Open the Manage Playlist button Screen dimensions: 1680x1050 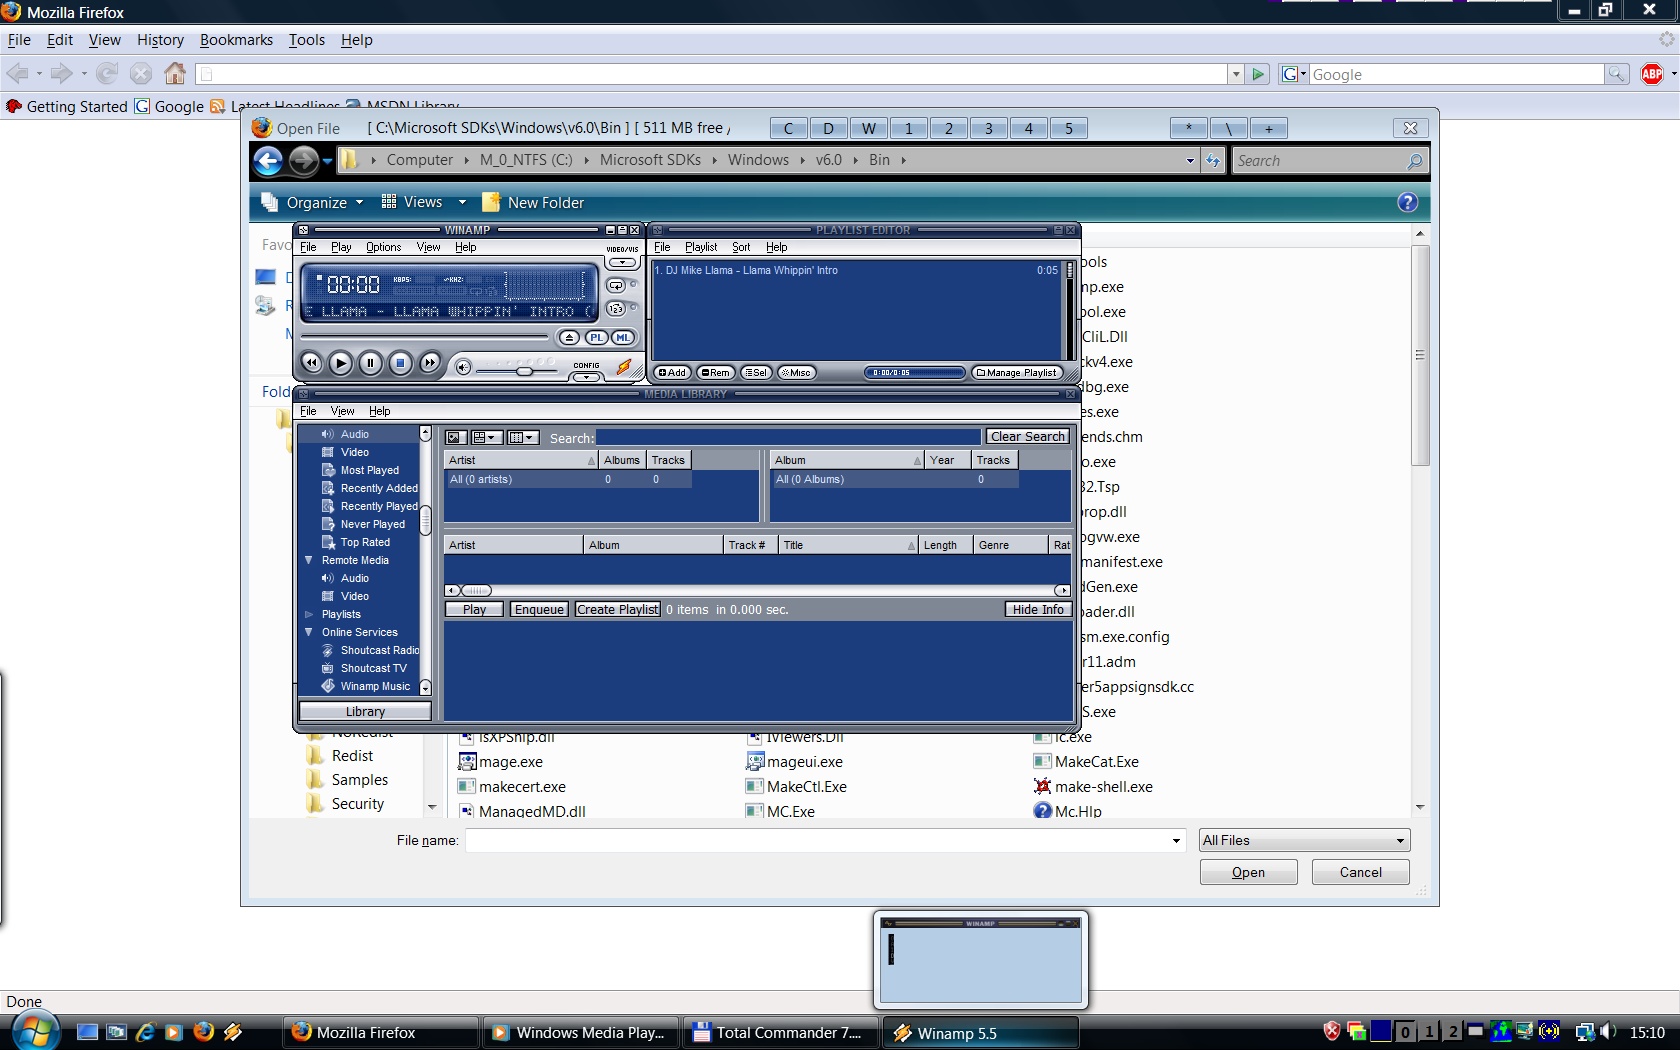coord(1016,373)
